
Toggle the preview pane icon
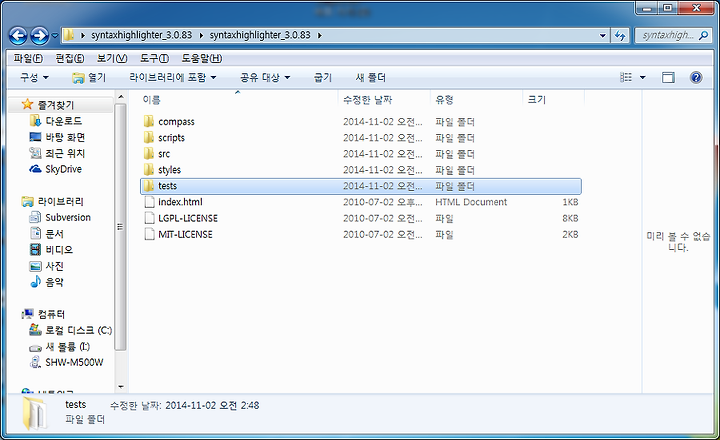click(x=668, y=77)
